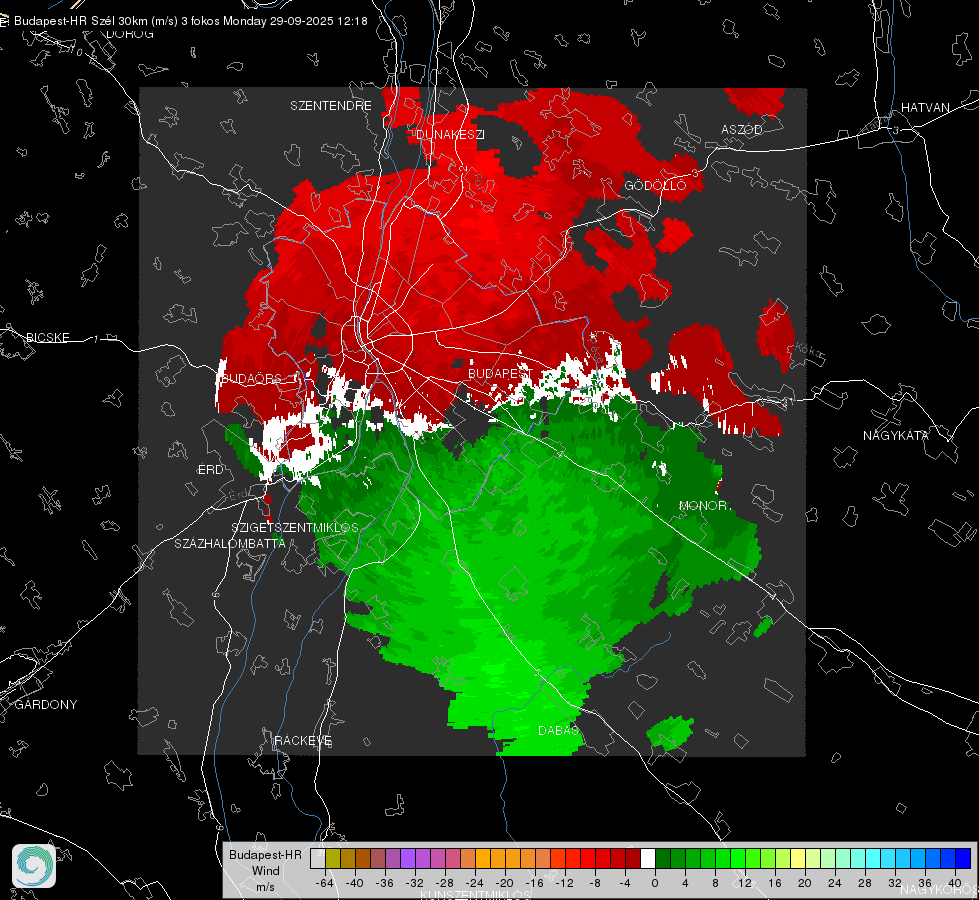Click the SZIGETSZENTMIKLÓS map label

click(295, 527)
